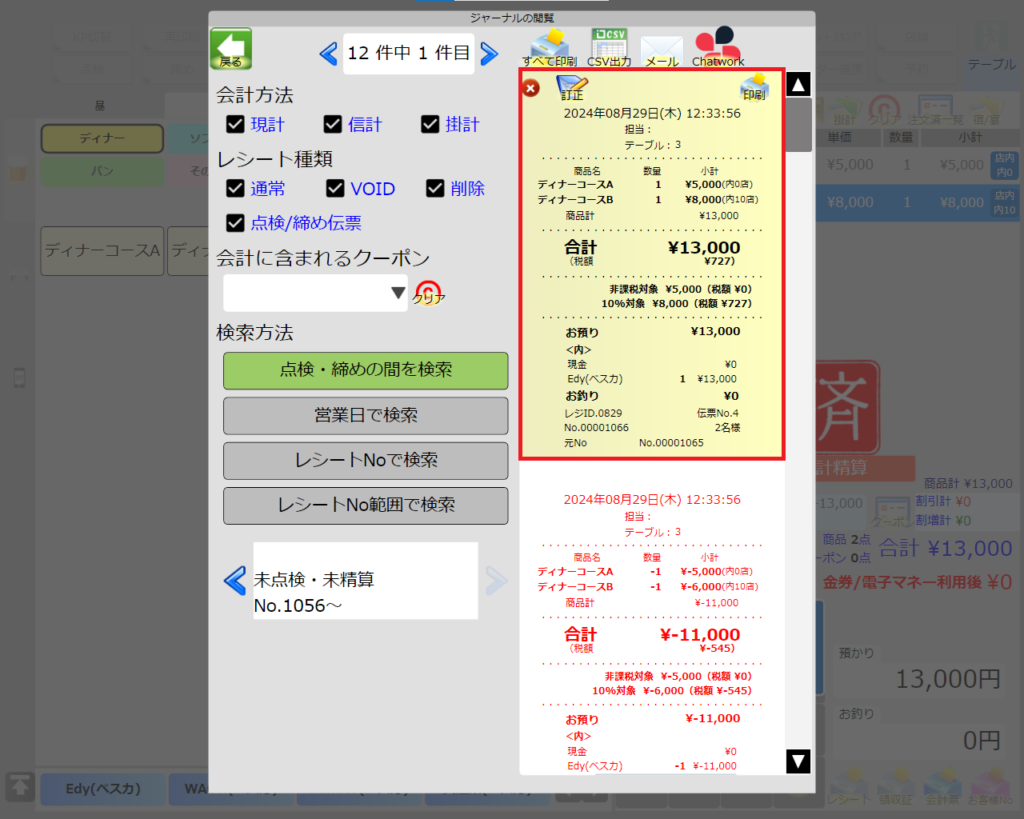Uncheck the 現計 checkbox

(x=236, y=124)
